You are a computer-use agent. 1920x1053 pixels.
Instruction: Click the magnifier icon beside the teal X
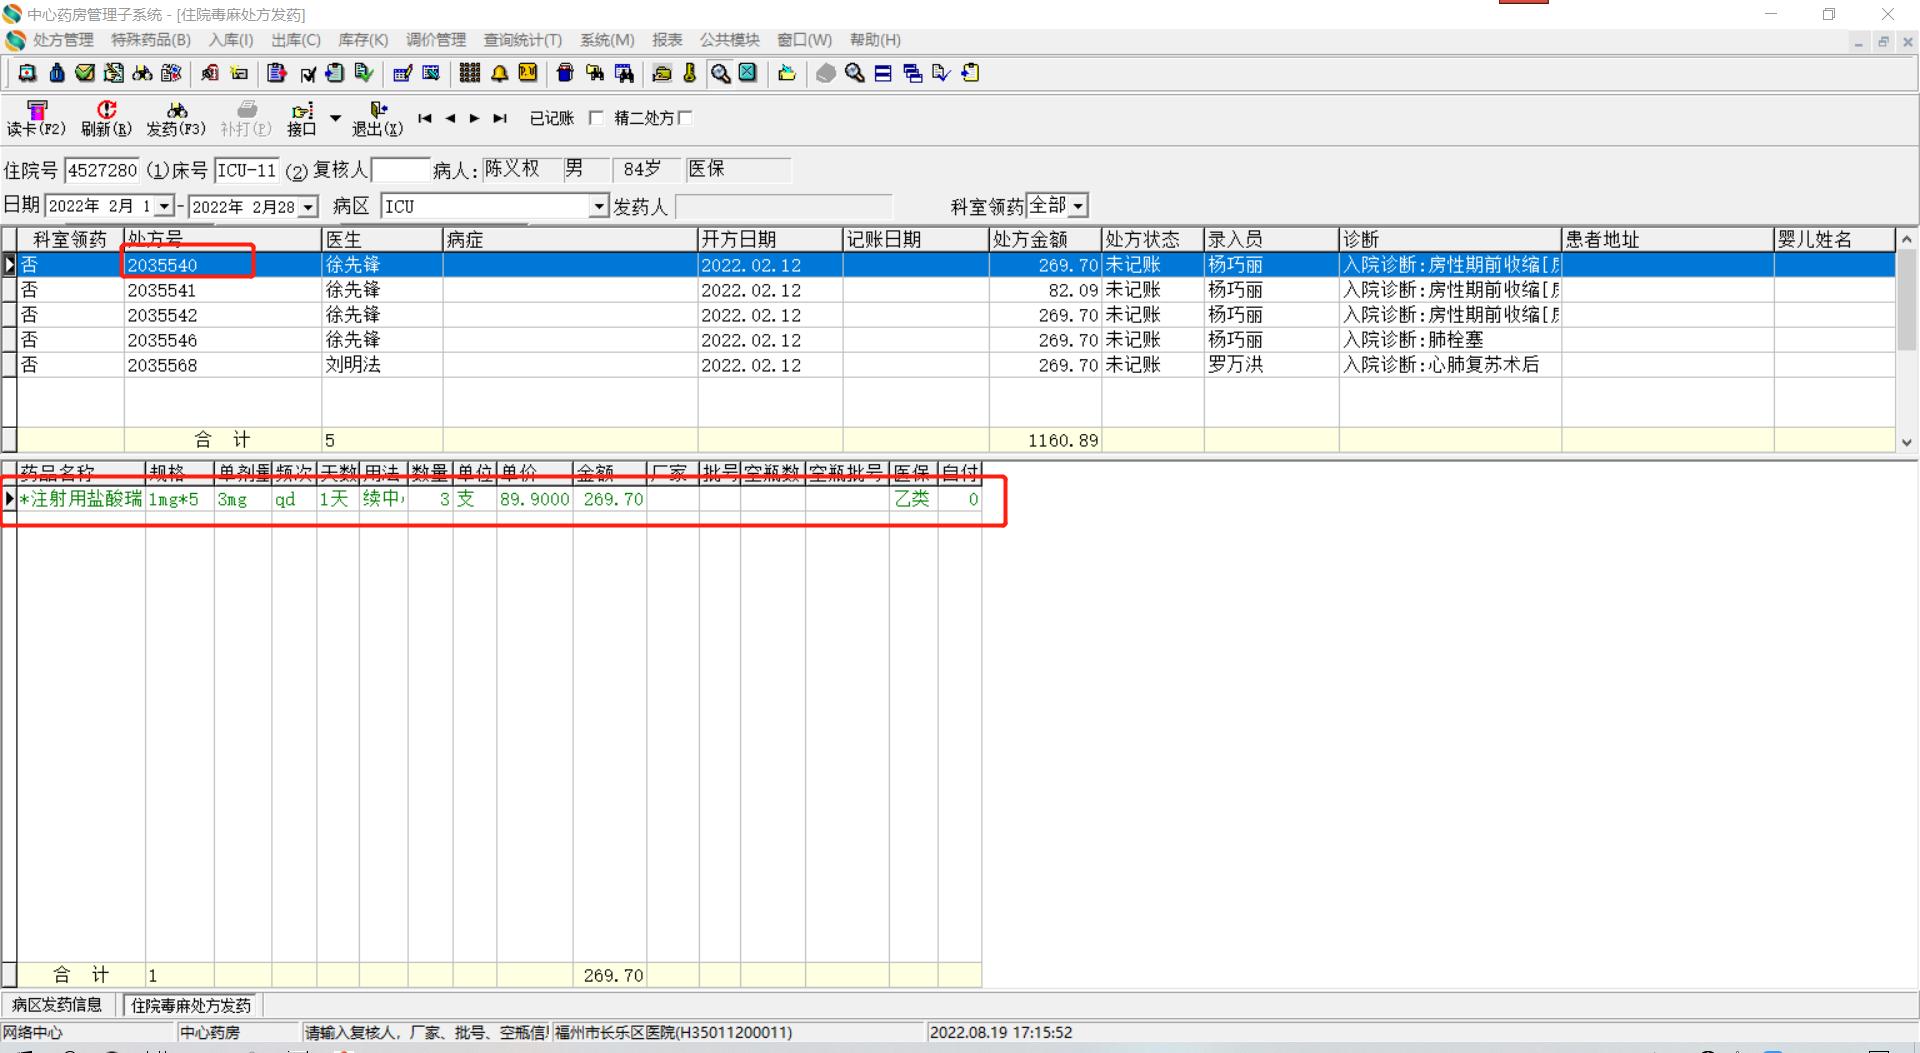(x=720, y=73)
